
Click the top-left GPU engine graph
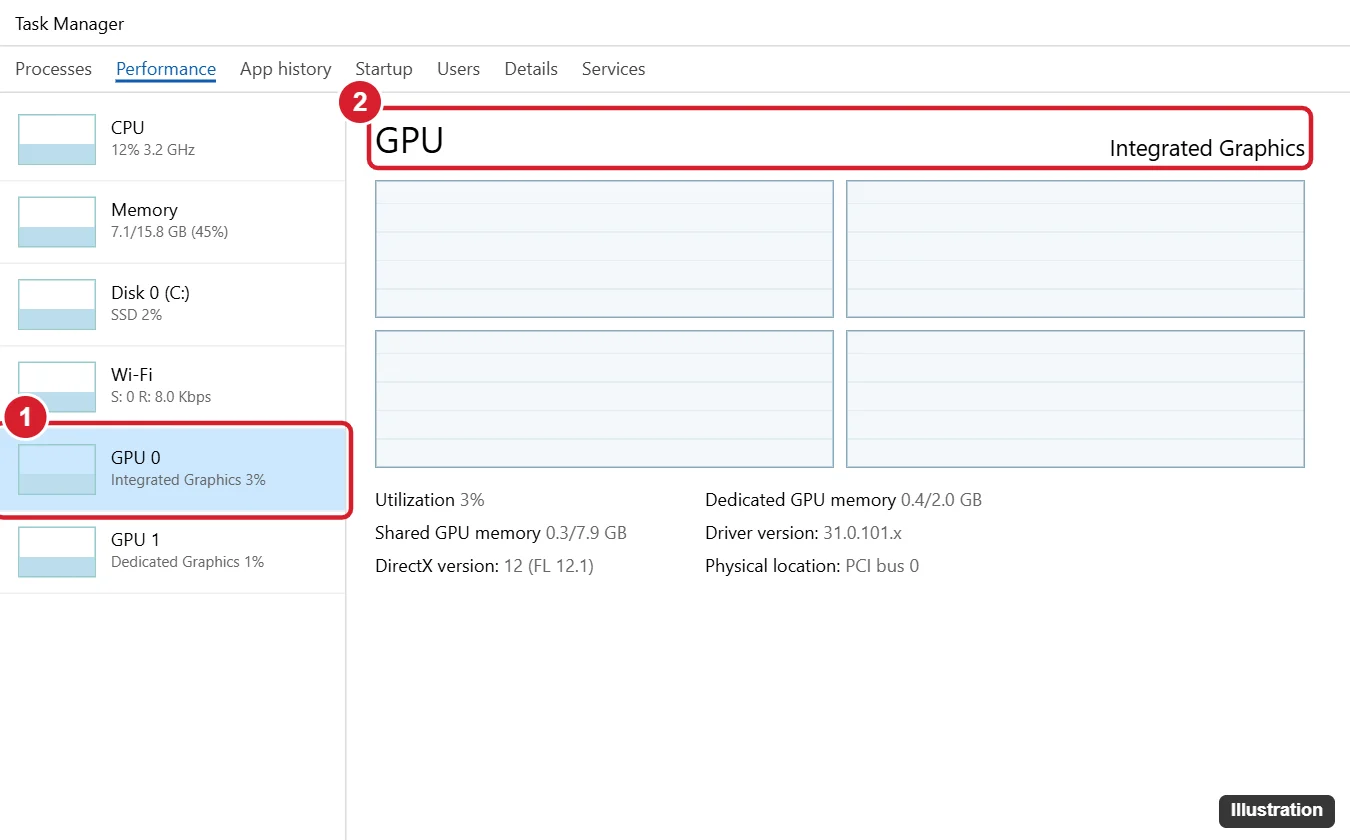click(x=604, y=249)
